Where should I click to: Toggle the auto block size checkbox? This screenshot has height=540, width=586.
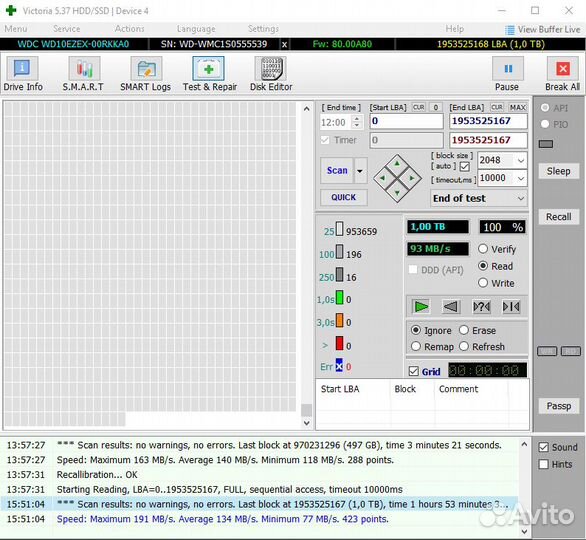coord(465,166)
